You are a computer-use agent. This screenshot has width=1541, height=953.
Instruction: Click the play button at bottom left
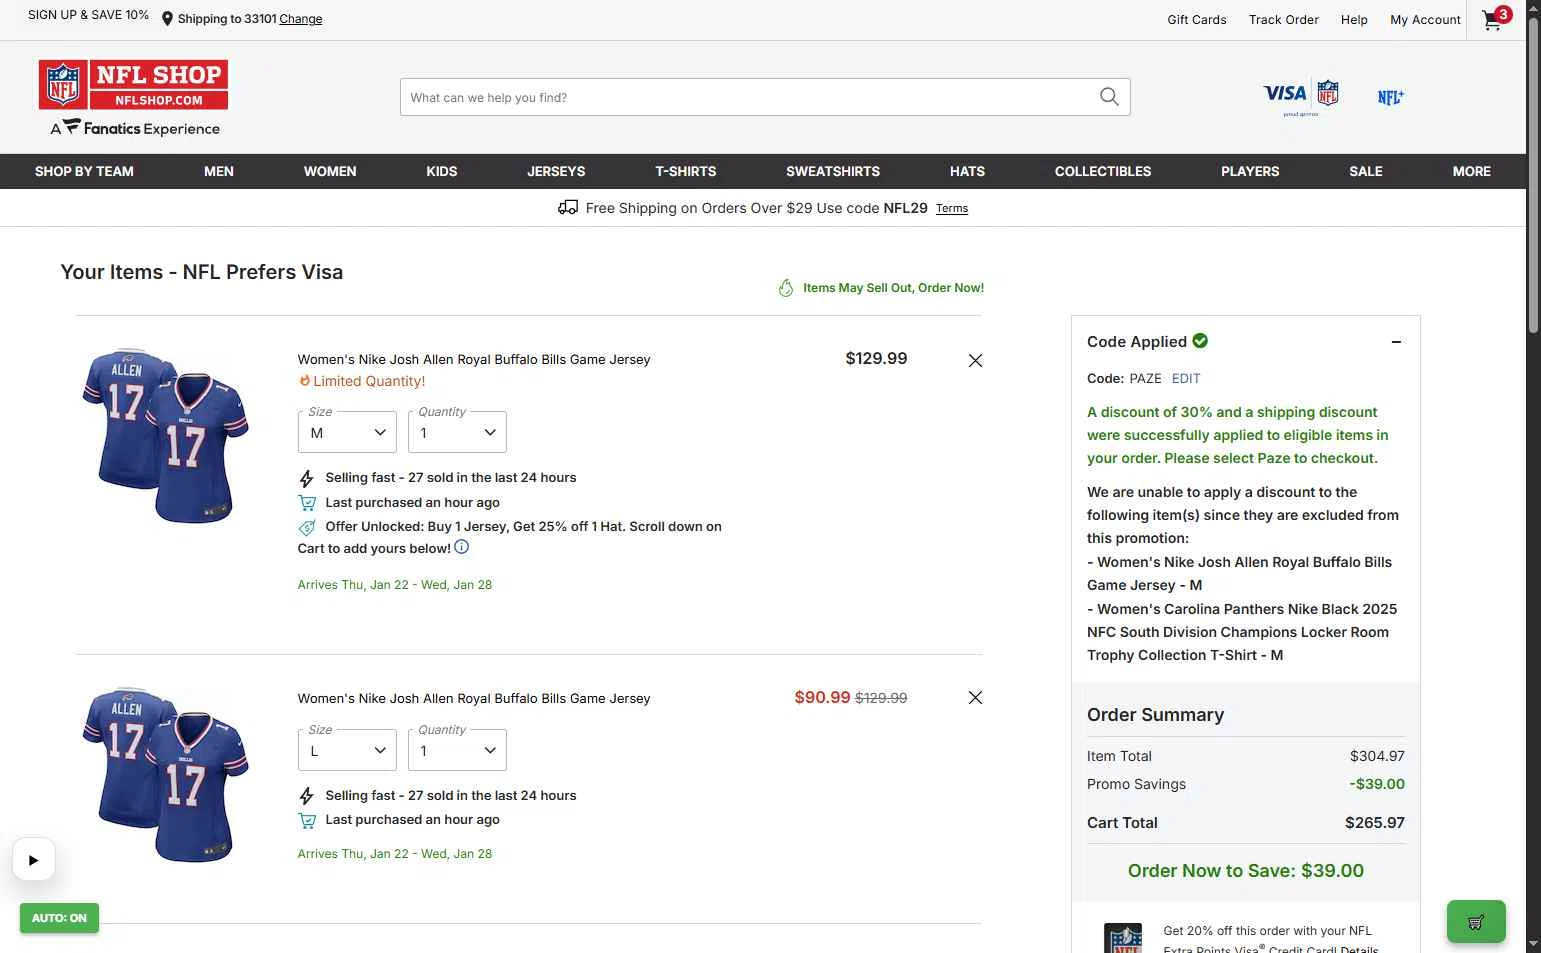33,859
